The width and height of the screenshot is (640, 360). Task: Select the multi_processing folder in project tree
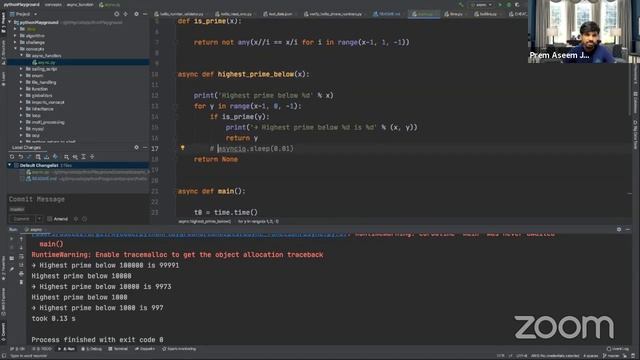(x=48, y=122)
